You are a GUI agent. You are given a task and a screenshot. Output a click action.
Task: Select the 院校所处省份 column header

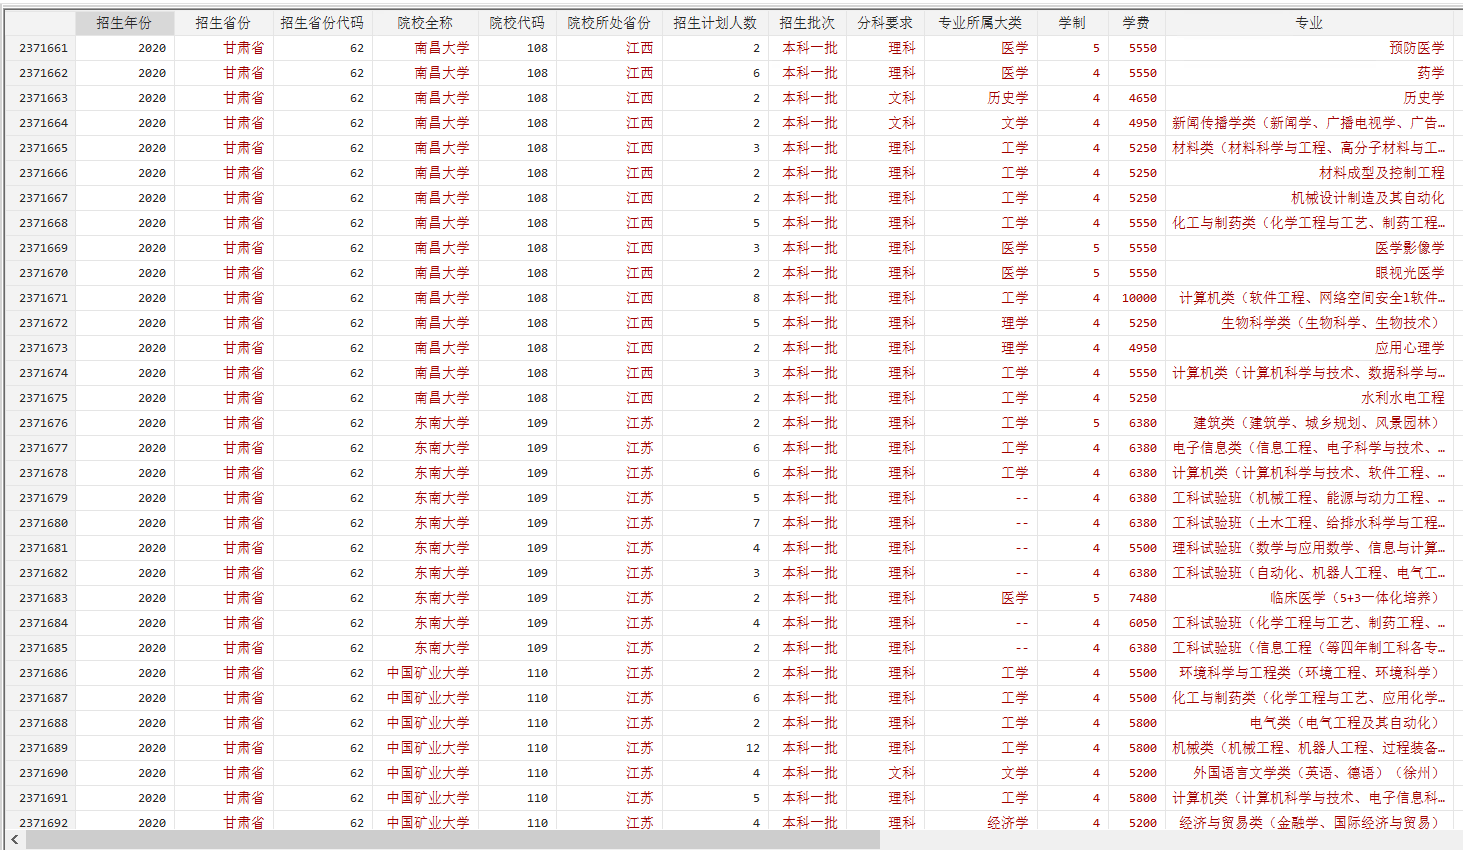click(609, 23)
